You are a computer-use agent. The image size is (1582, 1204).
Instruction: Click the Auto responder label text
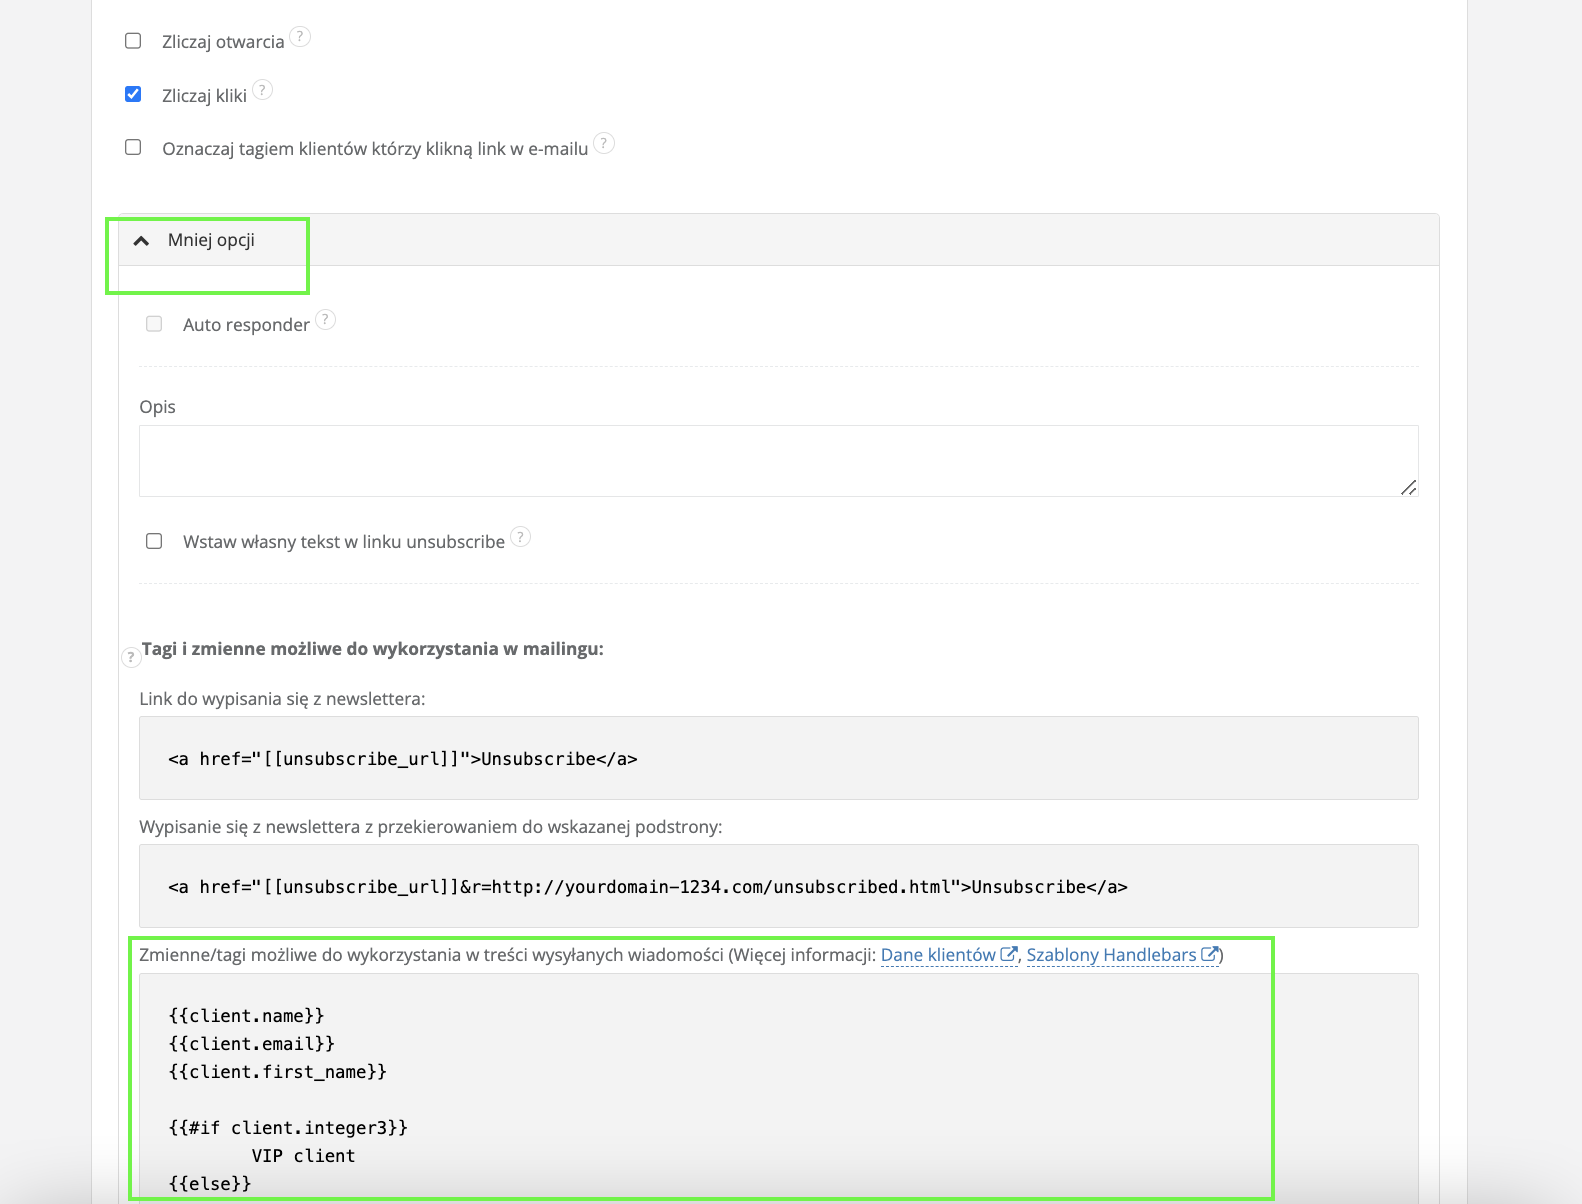246,325
